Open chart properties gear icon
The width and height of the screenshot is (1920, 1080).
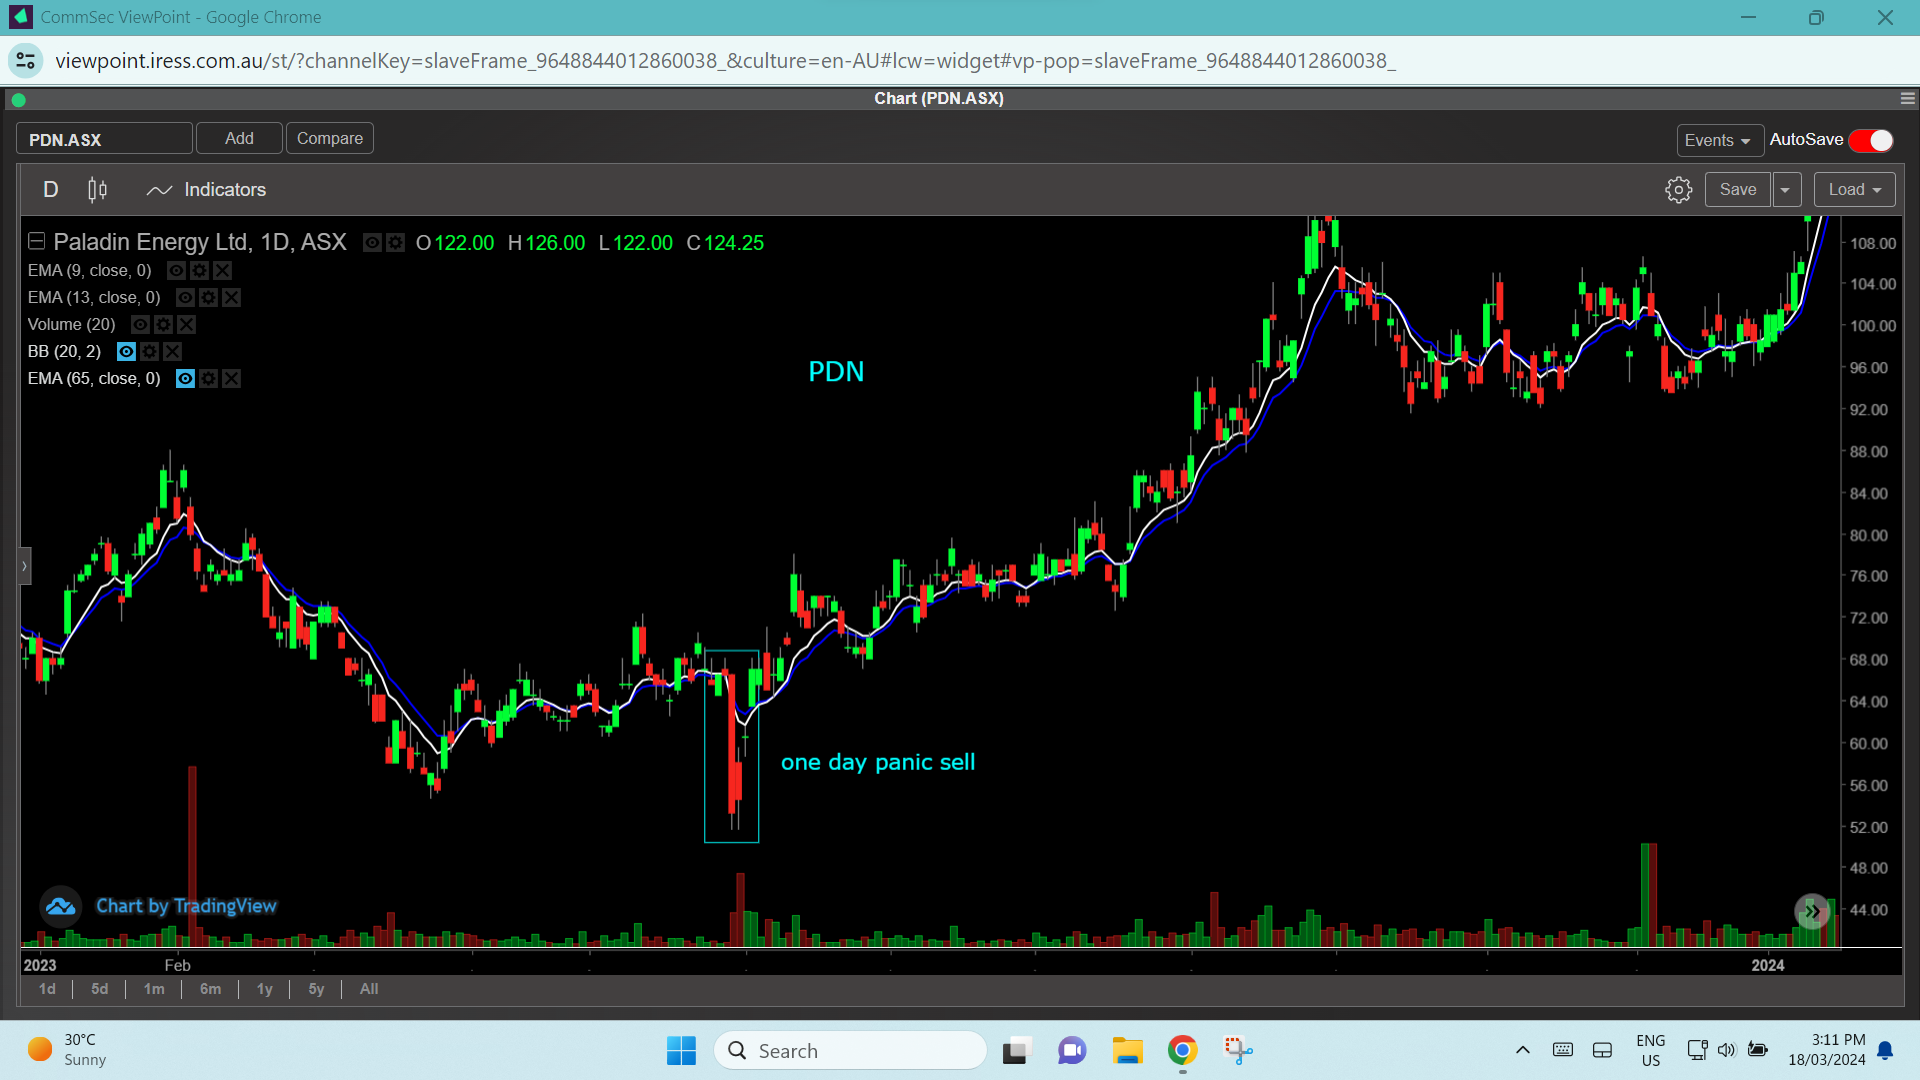1679,190
